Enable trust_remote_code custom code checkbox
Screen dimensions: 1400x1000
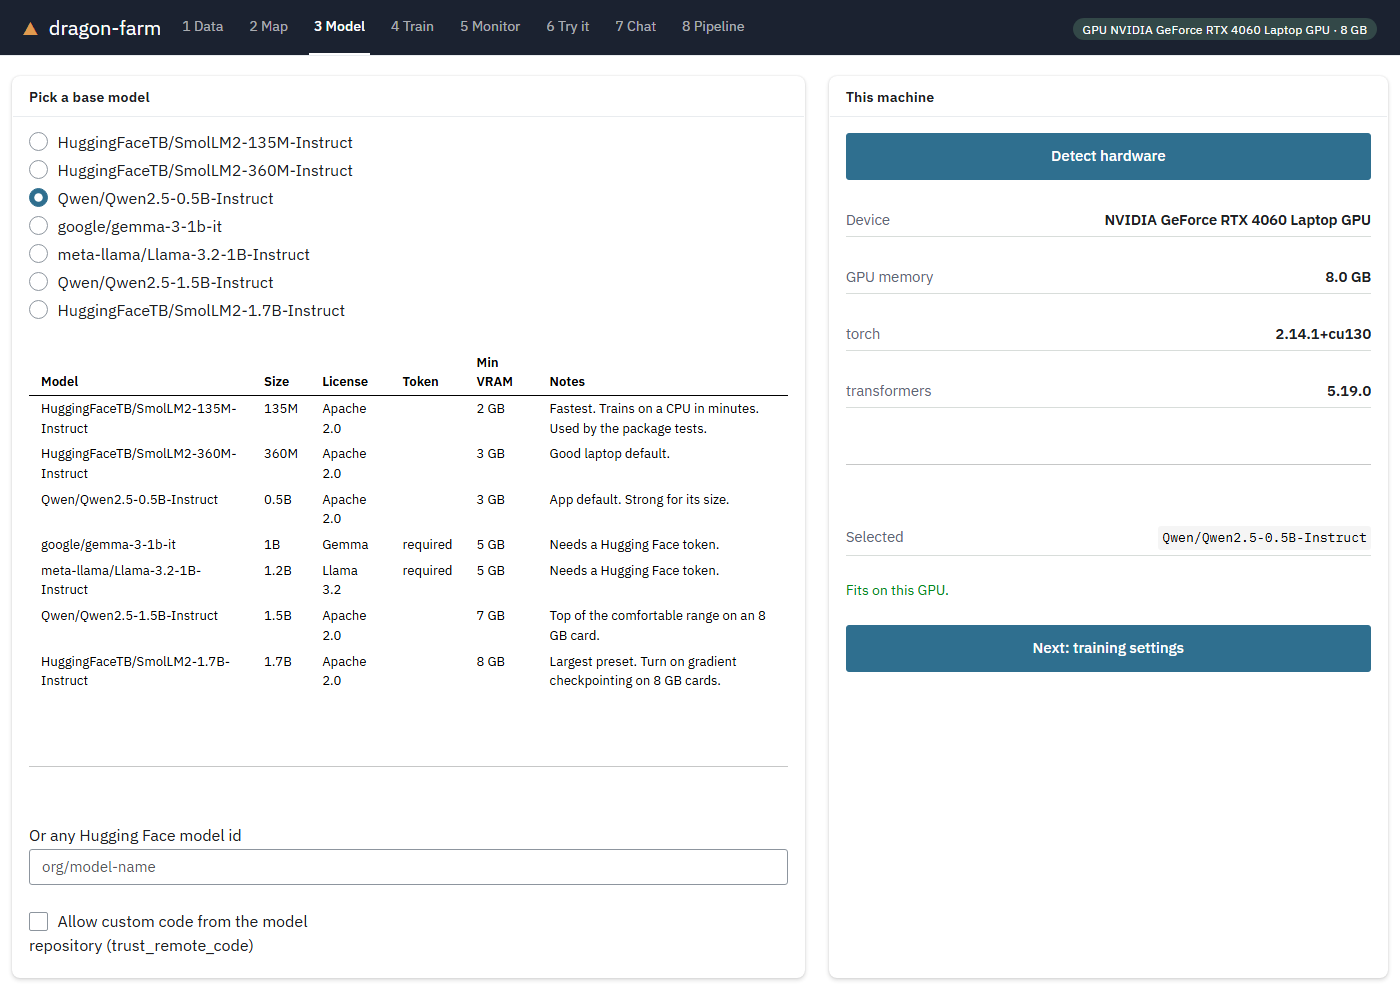click(x=39, y=921)
